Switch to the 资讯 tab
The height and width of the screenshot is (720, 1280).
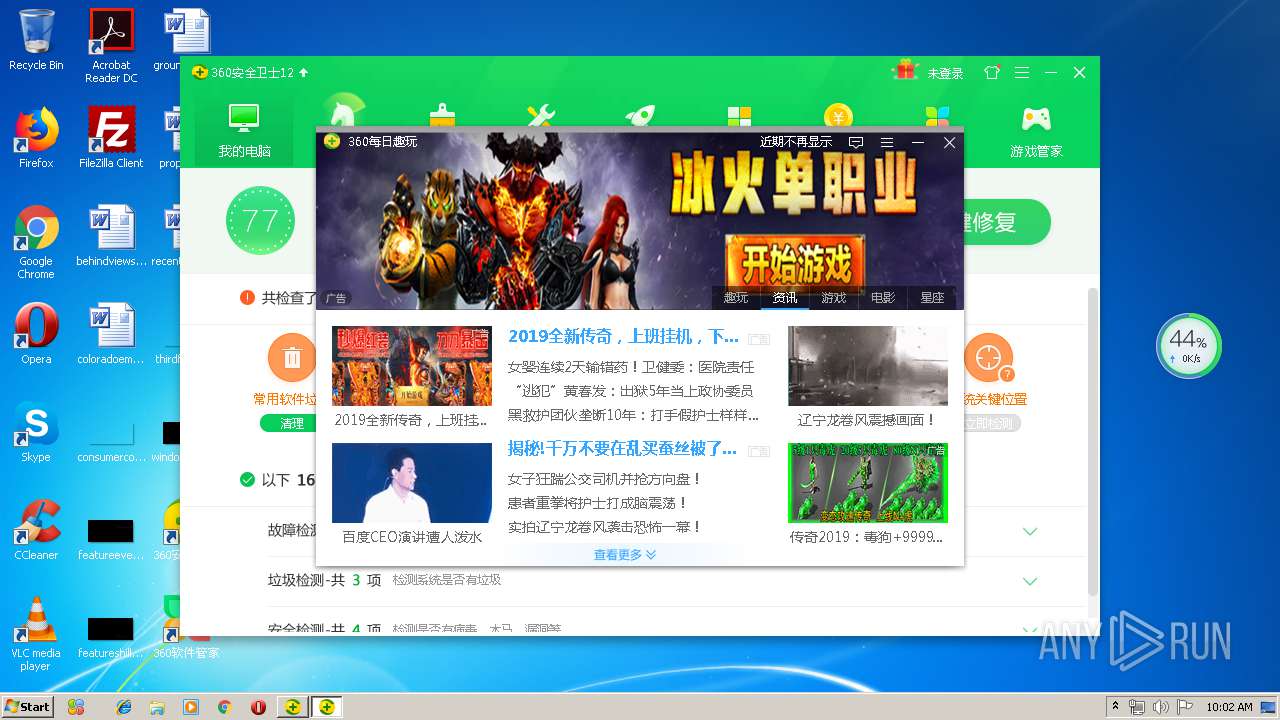click(785, 298)
